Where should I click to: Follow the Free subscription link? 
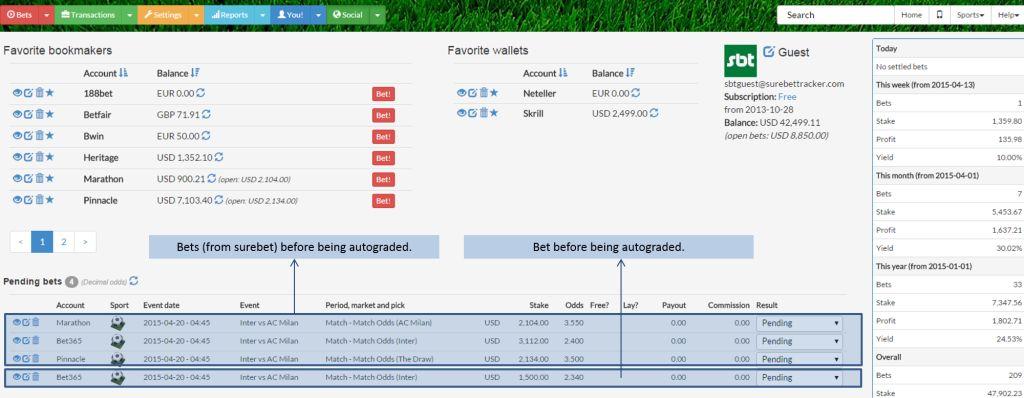(x=787, y=97)
